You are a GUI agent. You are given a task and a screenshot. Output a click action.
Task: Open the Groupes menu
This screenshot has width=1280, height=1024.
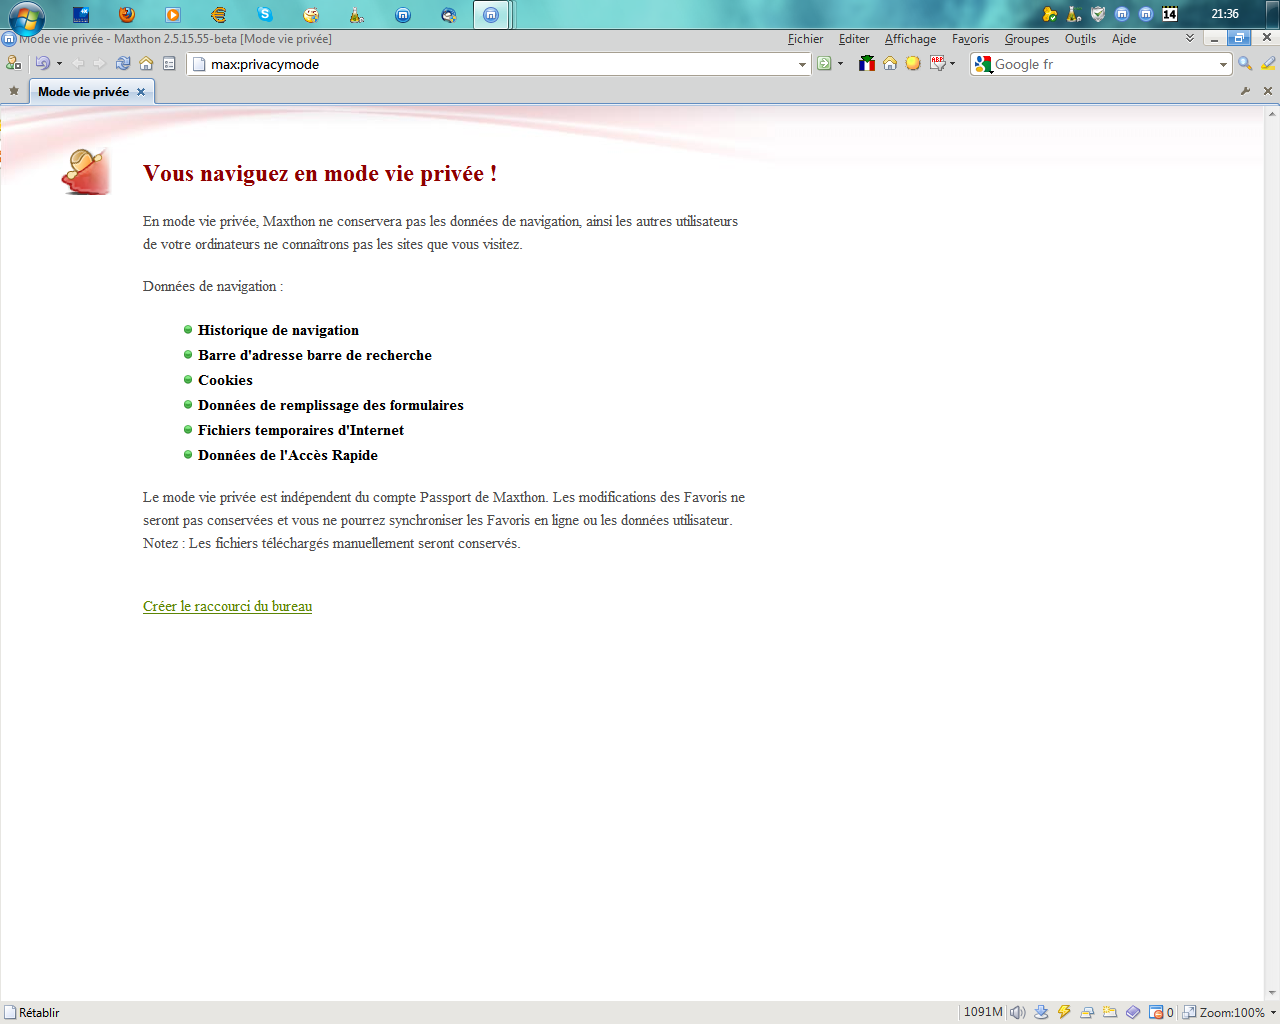point(1027,39)
